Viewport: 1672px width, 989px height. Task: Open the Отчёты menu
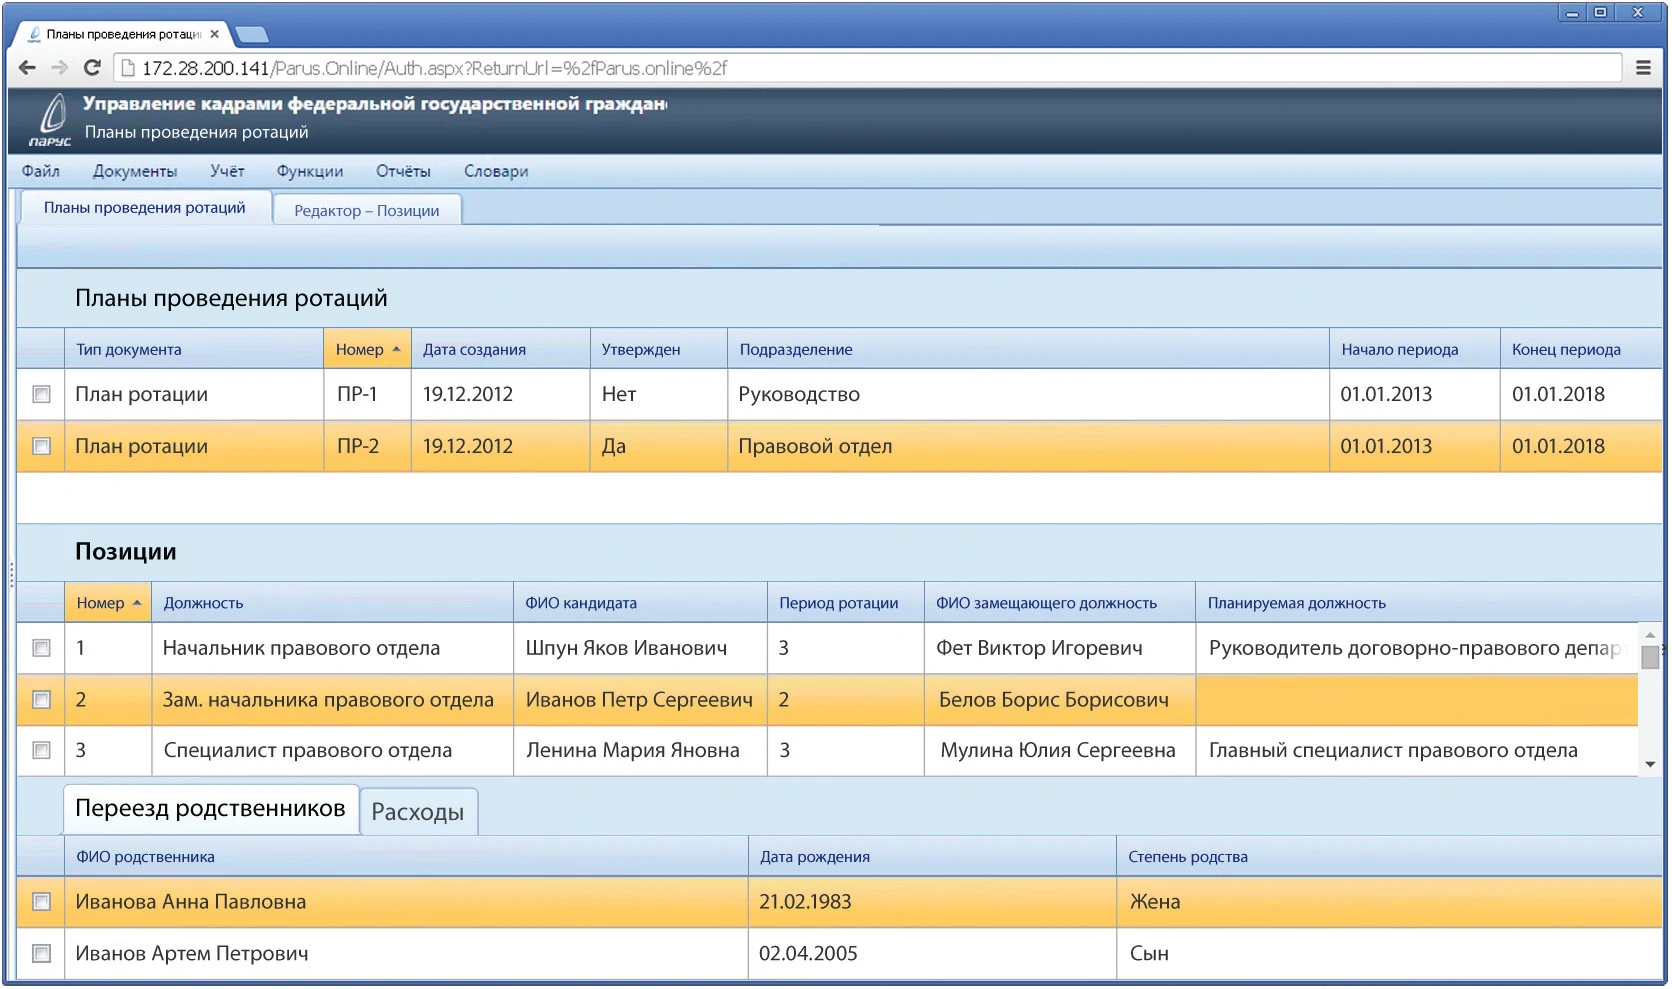pos(403,171)
